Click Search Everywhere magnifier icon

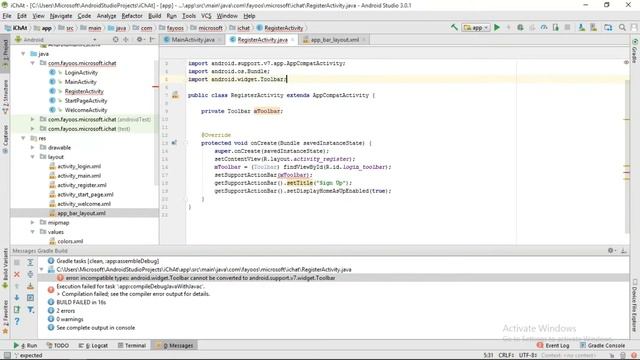coord(622,27)
